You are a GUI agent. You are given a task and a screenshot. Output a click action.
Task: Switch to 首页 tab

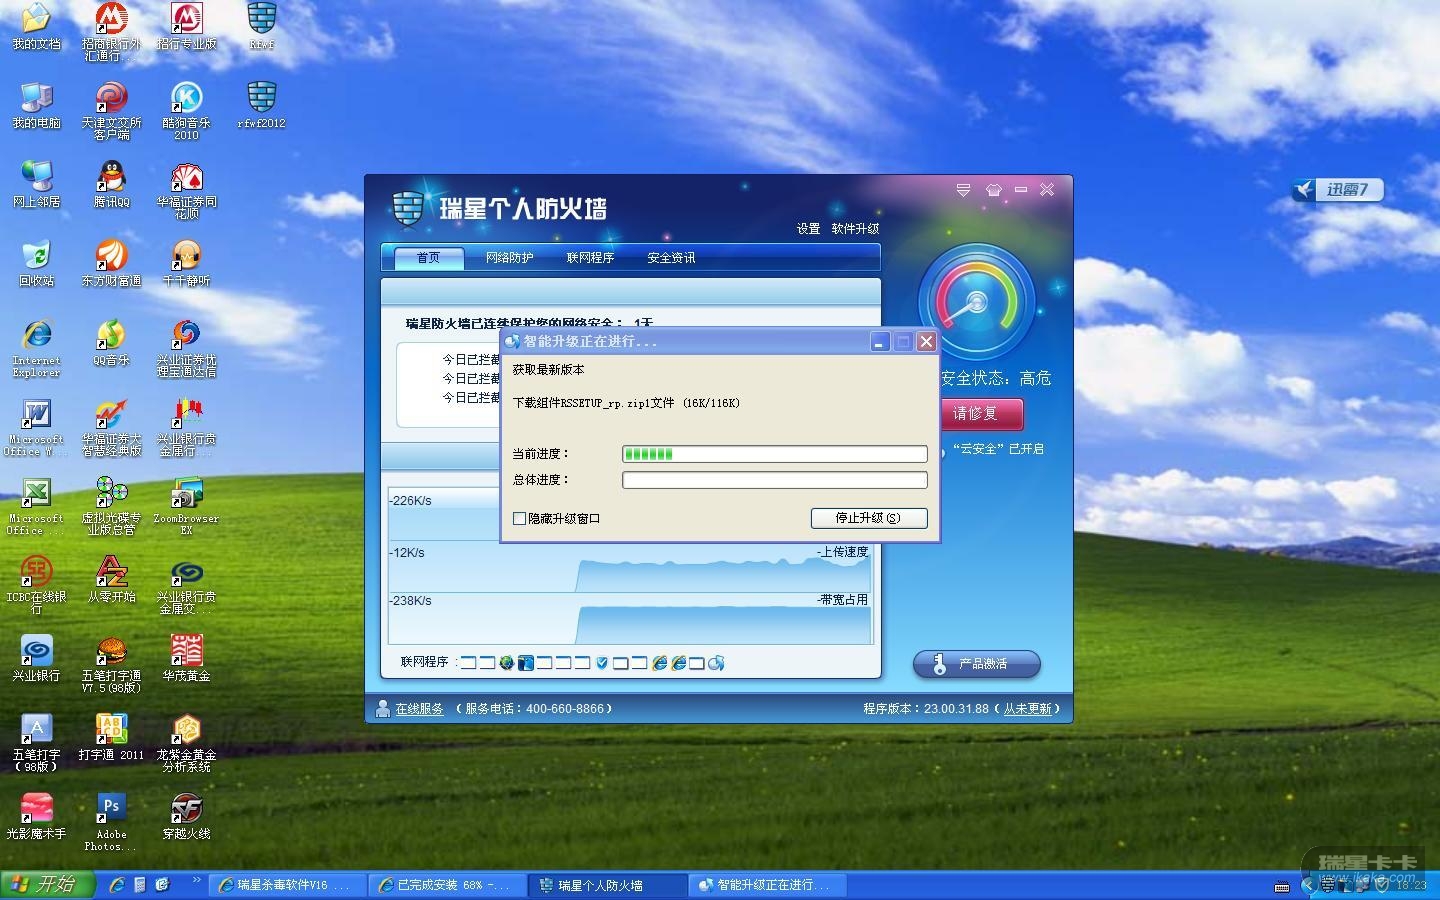[x=428, y=258]
